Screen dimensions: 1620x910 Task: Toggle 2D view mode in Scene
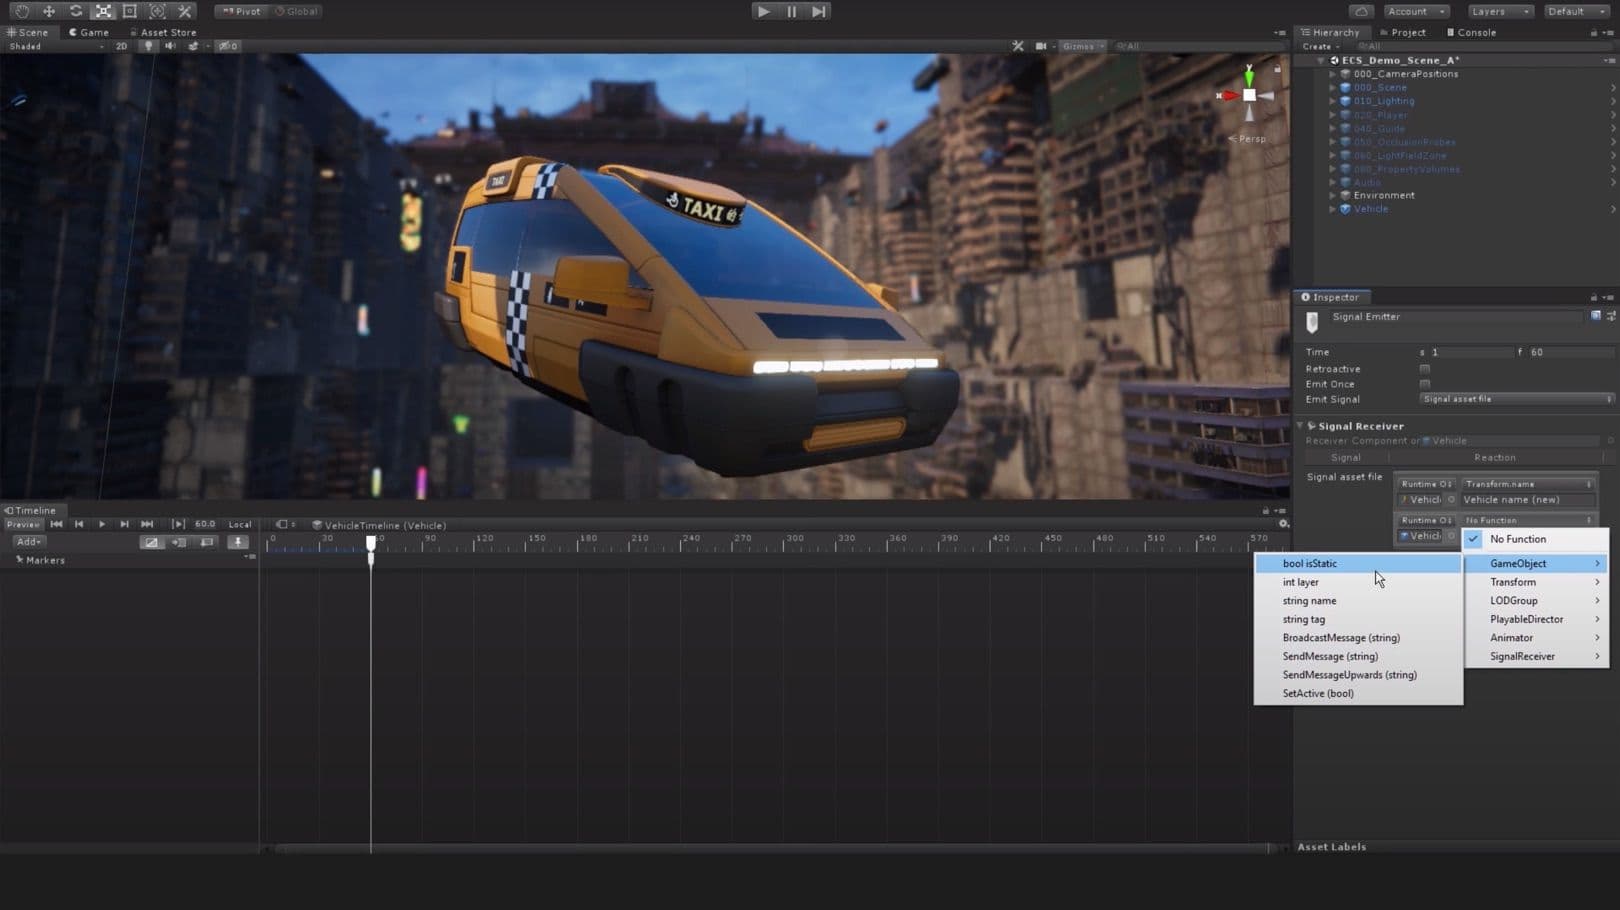(x=121, y=46)
